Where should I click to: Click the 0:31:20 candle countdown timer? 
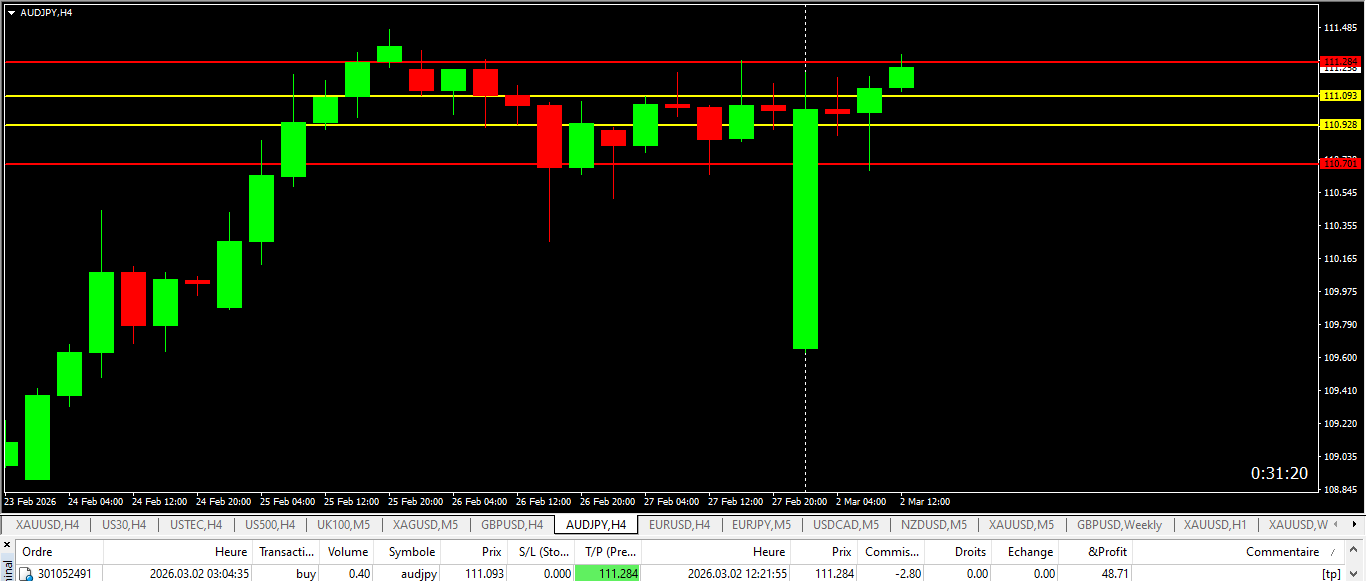[x=1279, y=473]
